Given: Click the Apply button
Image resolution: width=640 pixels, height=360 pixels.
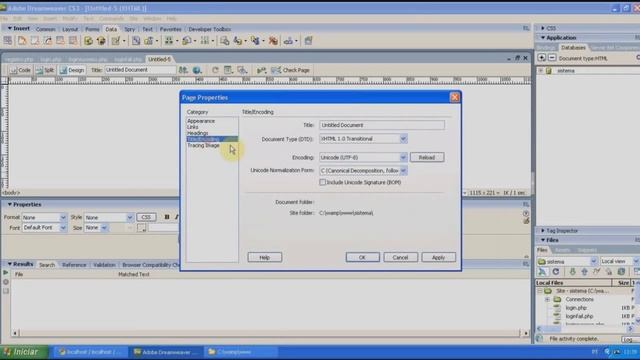Looking at the screenshot, I should point(438,257).
